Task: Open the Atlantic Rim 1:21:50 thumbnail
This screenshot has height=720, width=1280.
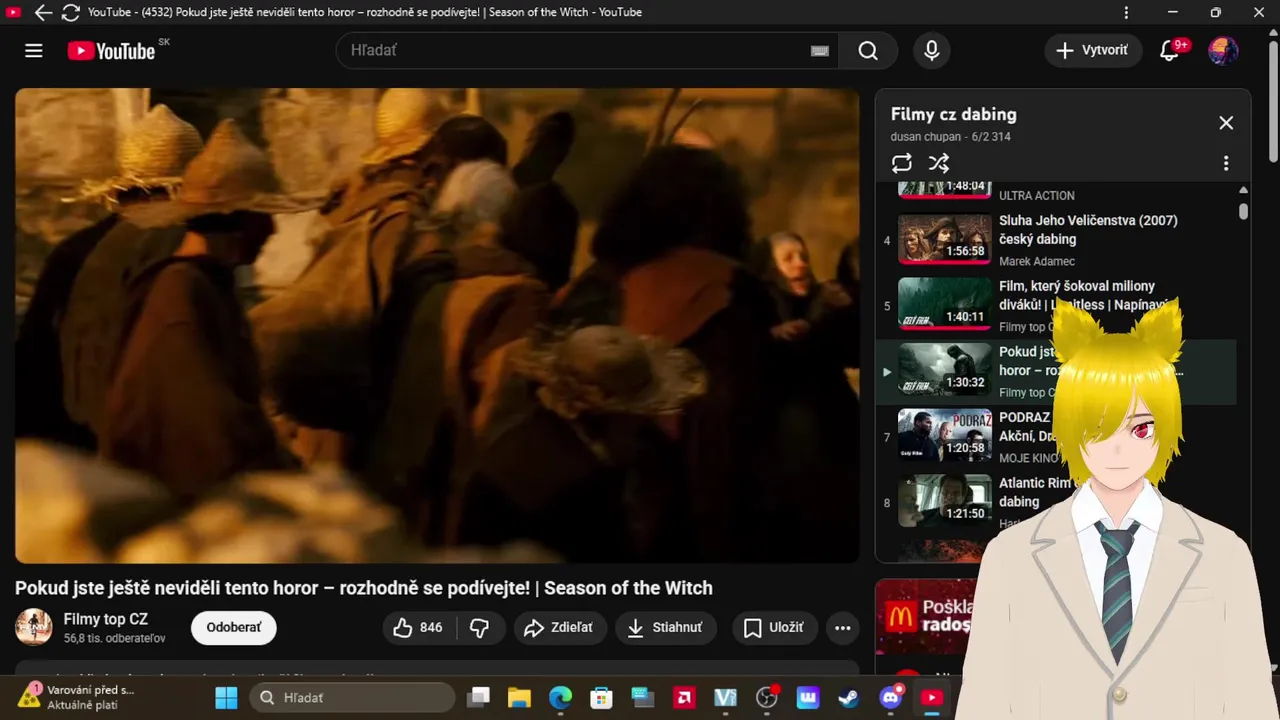Action: tap(945, 501)
